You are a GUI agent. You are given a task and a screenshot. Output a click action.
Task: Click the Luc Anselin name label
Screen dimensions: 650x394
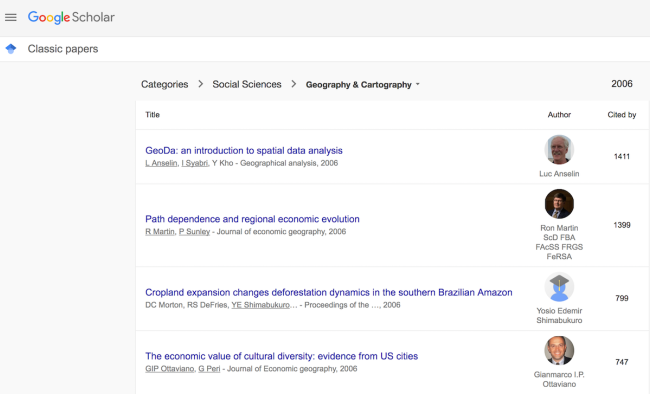coord(559,174)
